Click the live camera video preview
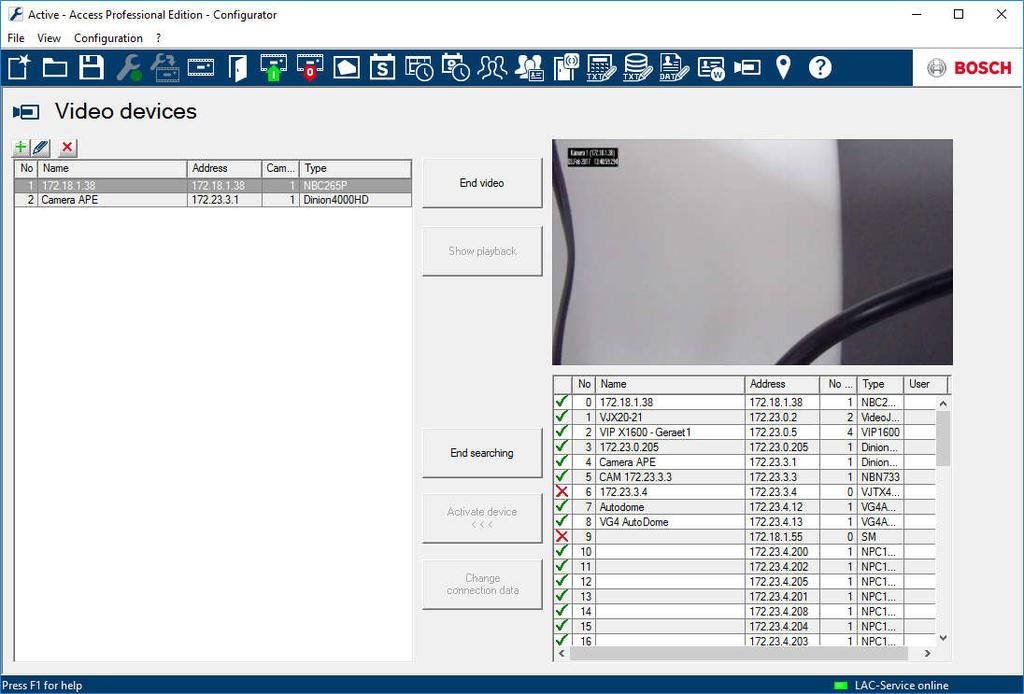The width and height of the screenshot is (1024, 694). click(x=752, y=252)
